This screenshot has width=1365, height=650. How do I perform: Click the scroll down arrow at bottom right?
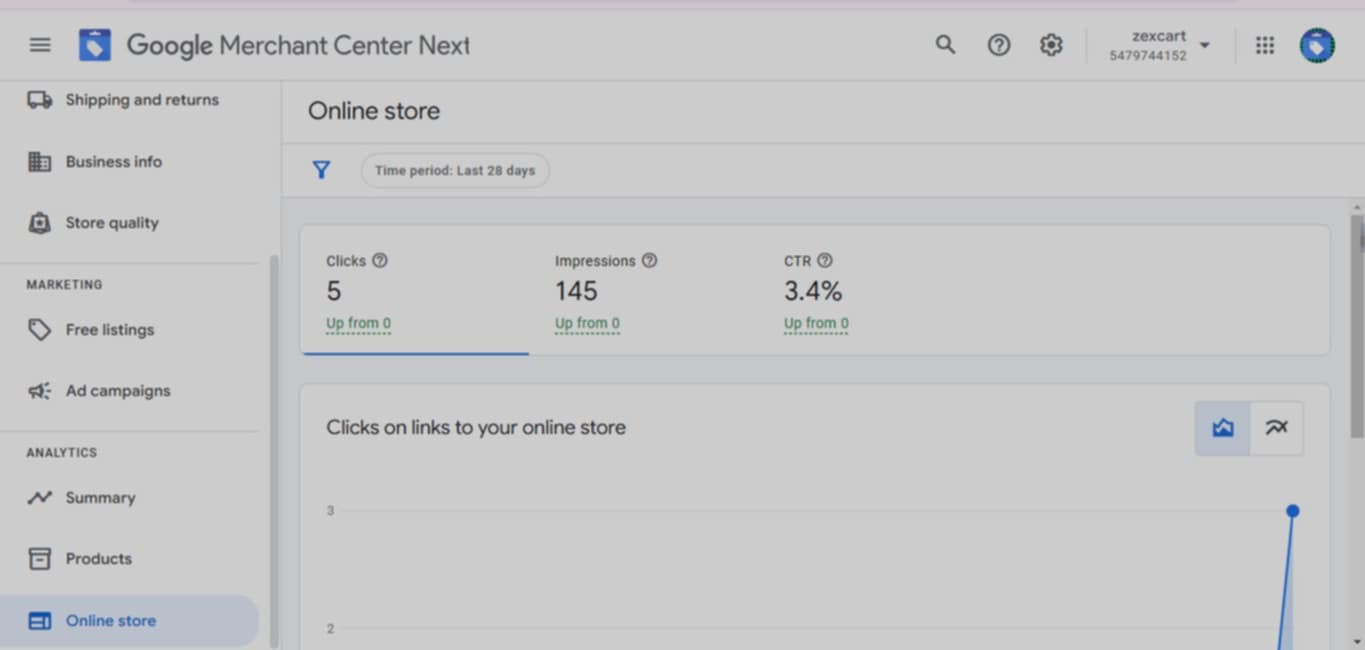1357,641
